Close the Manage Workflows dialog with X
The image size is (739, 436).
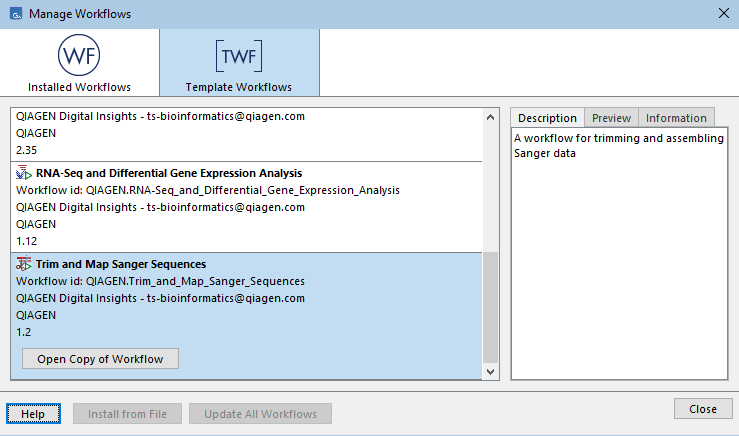click(724, 13)
